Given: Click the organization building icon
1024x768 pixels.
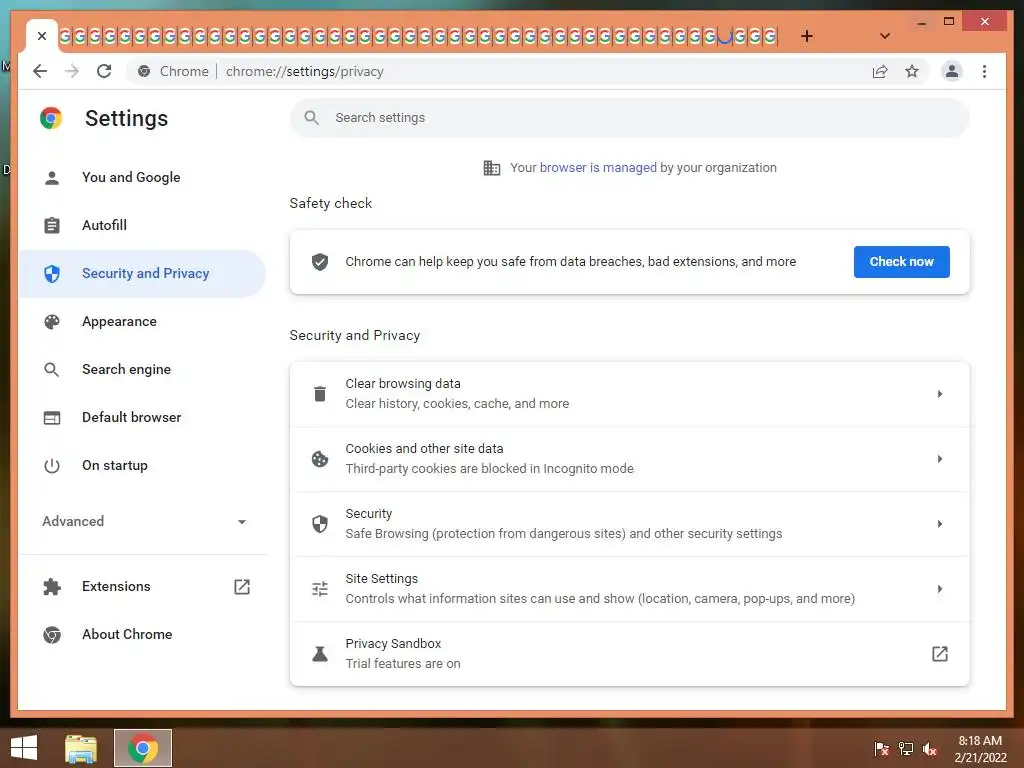Looking at the screenshot, I should pyautogui.click(x=491, y=168).
